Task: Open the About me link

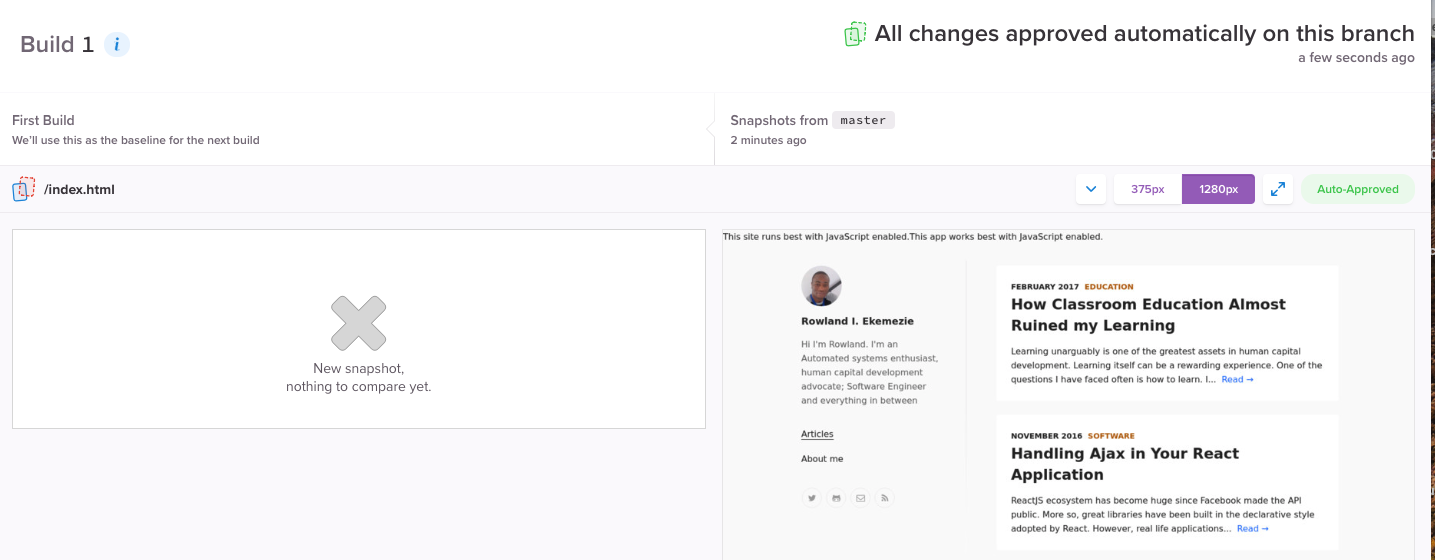Action: (822, 459)
